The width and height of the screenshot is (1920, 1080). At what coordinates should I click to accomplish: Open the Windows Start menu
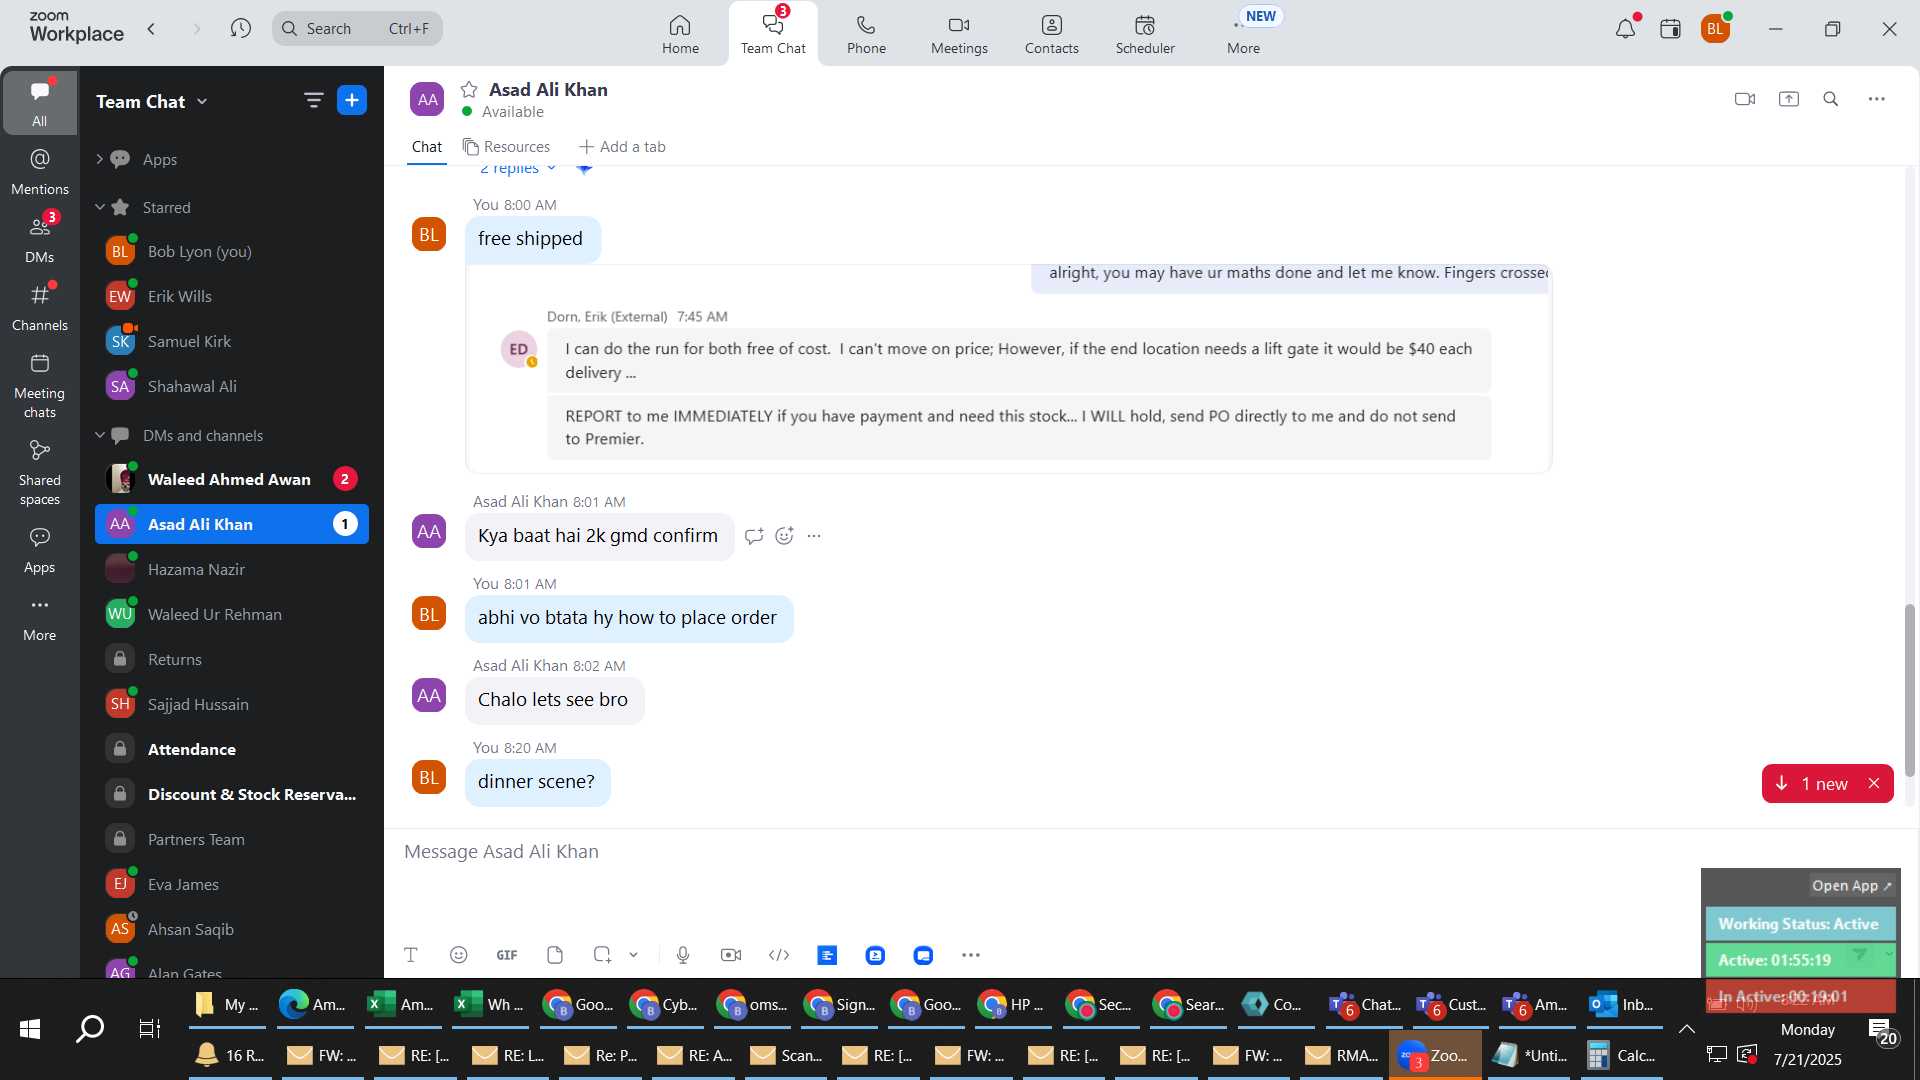(x=30, y=1028)
